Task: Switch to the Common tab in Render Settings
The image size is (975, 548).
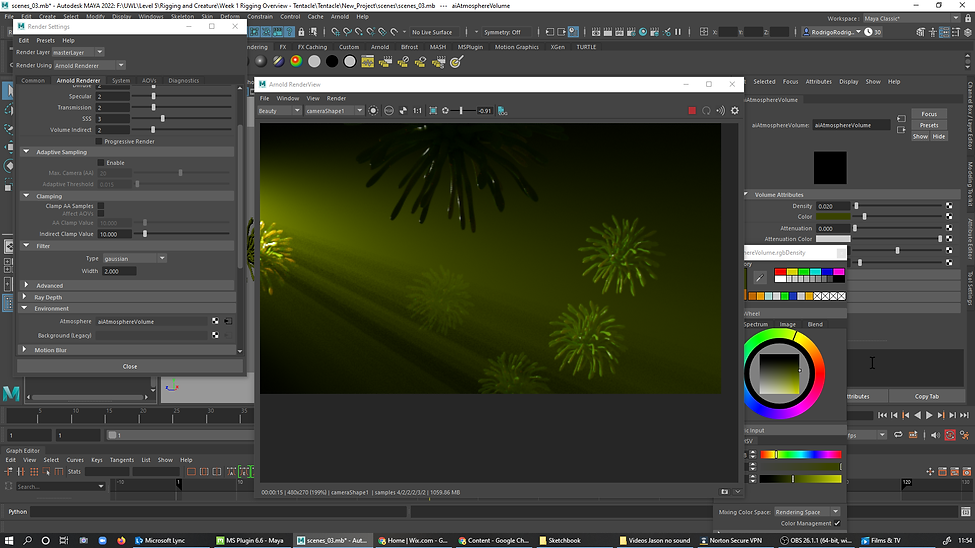Action: click(x=33, y=80)
